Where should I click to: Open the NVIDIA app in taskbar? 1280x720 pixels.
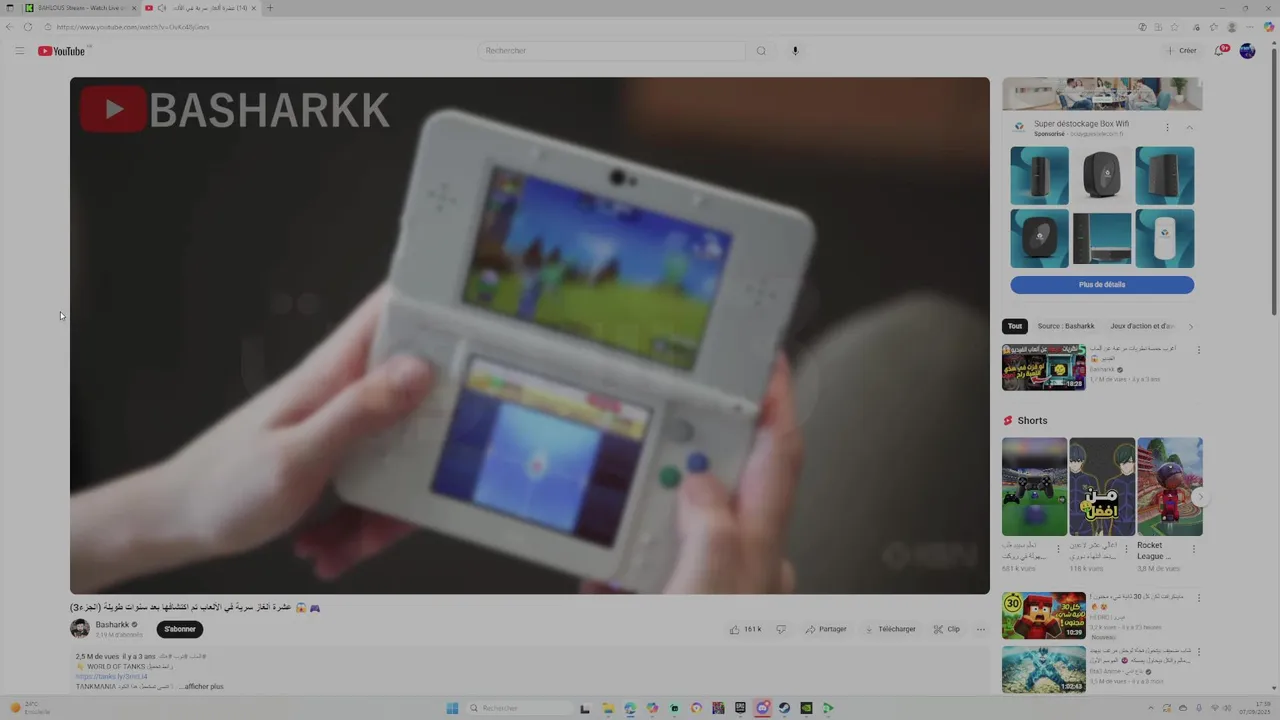[x=806, y=708]
